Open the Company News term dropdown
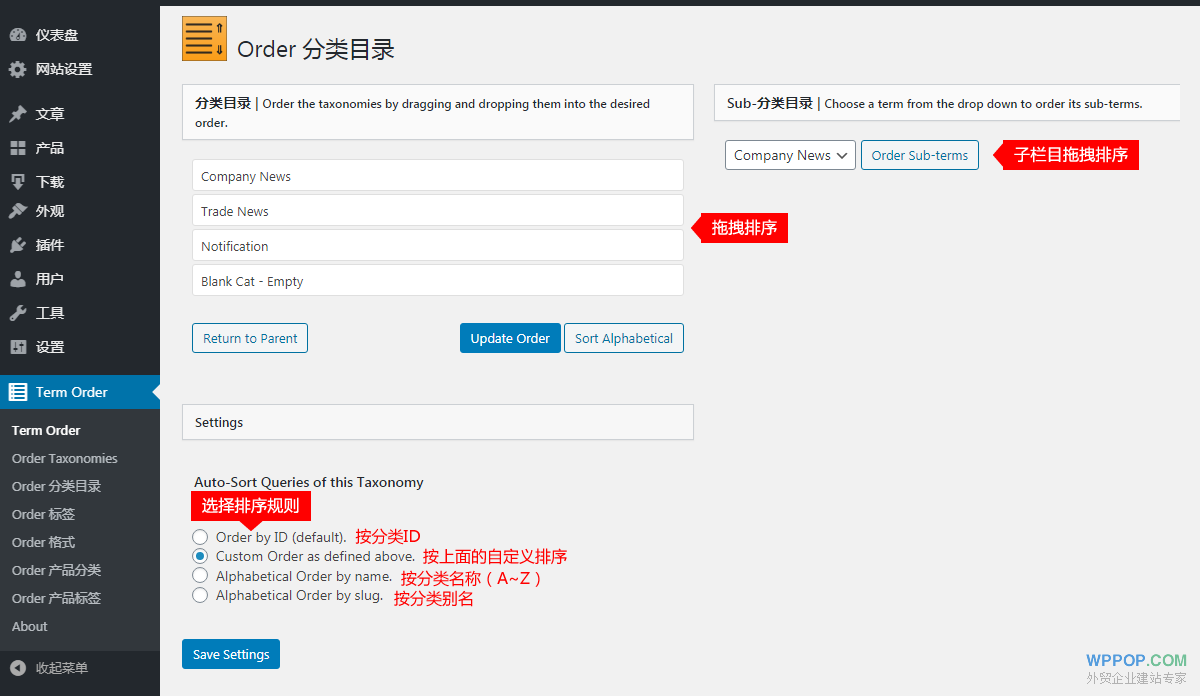The width and height of the screenshot is (1200, 696). pyautogui.click(x=790, y=155)
